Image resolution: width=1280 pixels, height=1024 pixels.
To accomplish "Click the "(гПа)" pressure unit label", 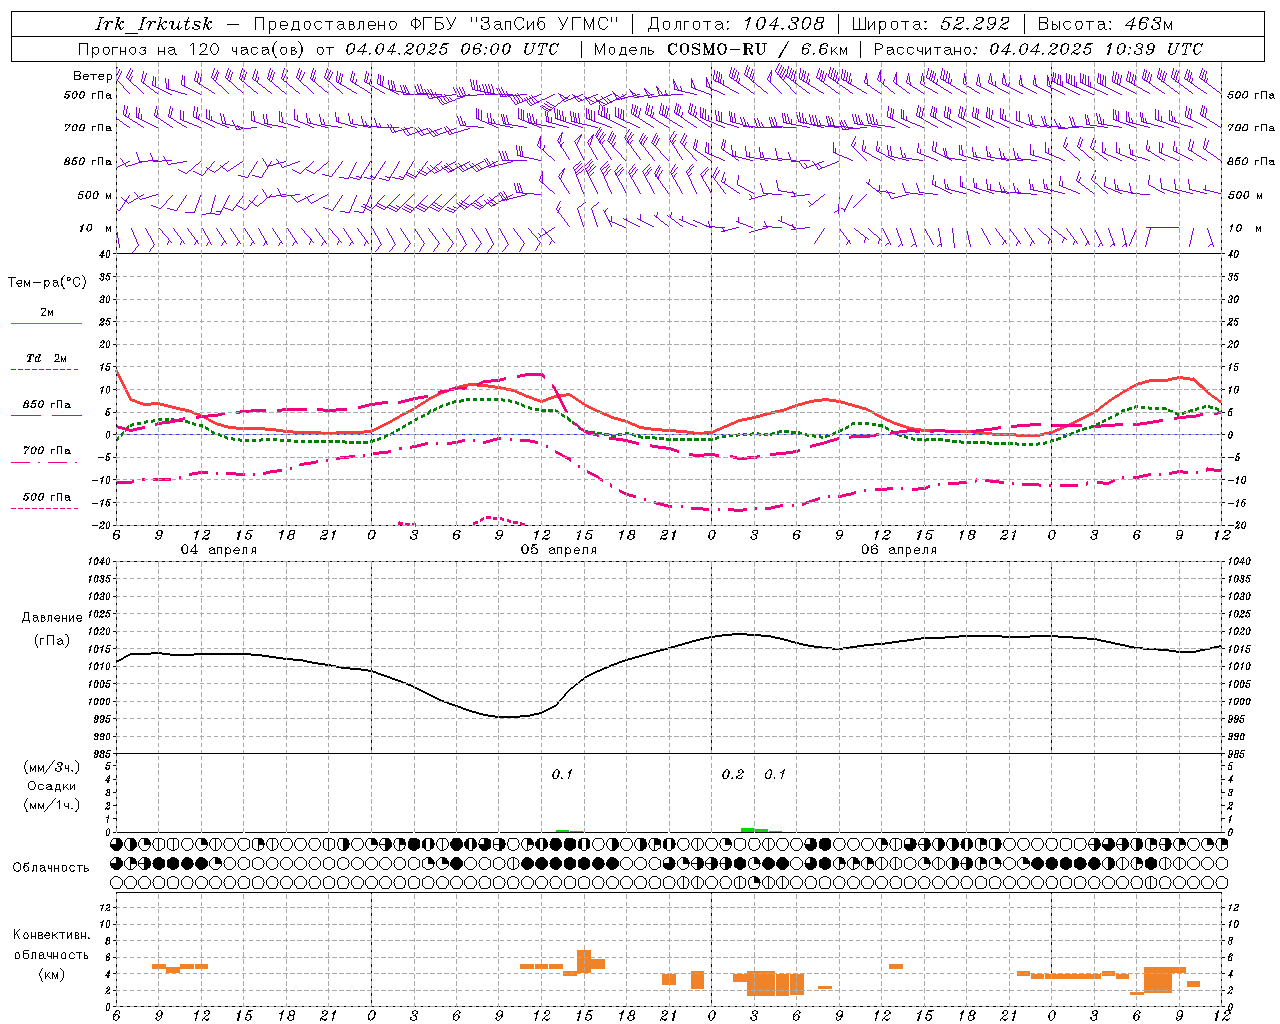I will point(51,641).
